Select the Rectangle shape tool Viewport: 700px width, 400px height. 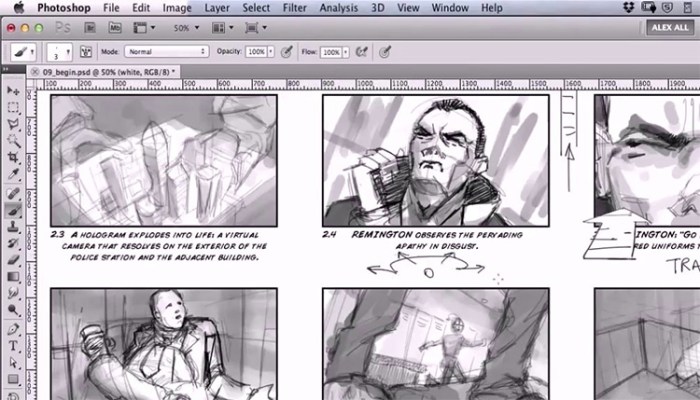point(13,379)
